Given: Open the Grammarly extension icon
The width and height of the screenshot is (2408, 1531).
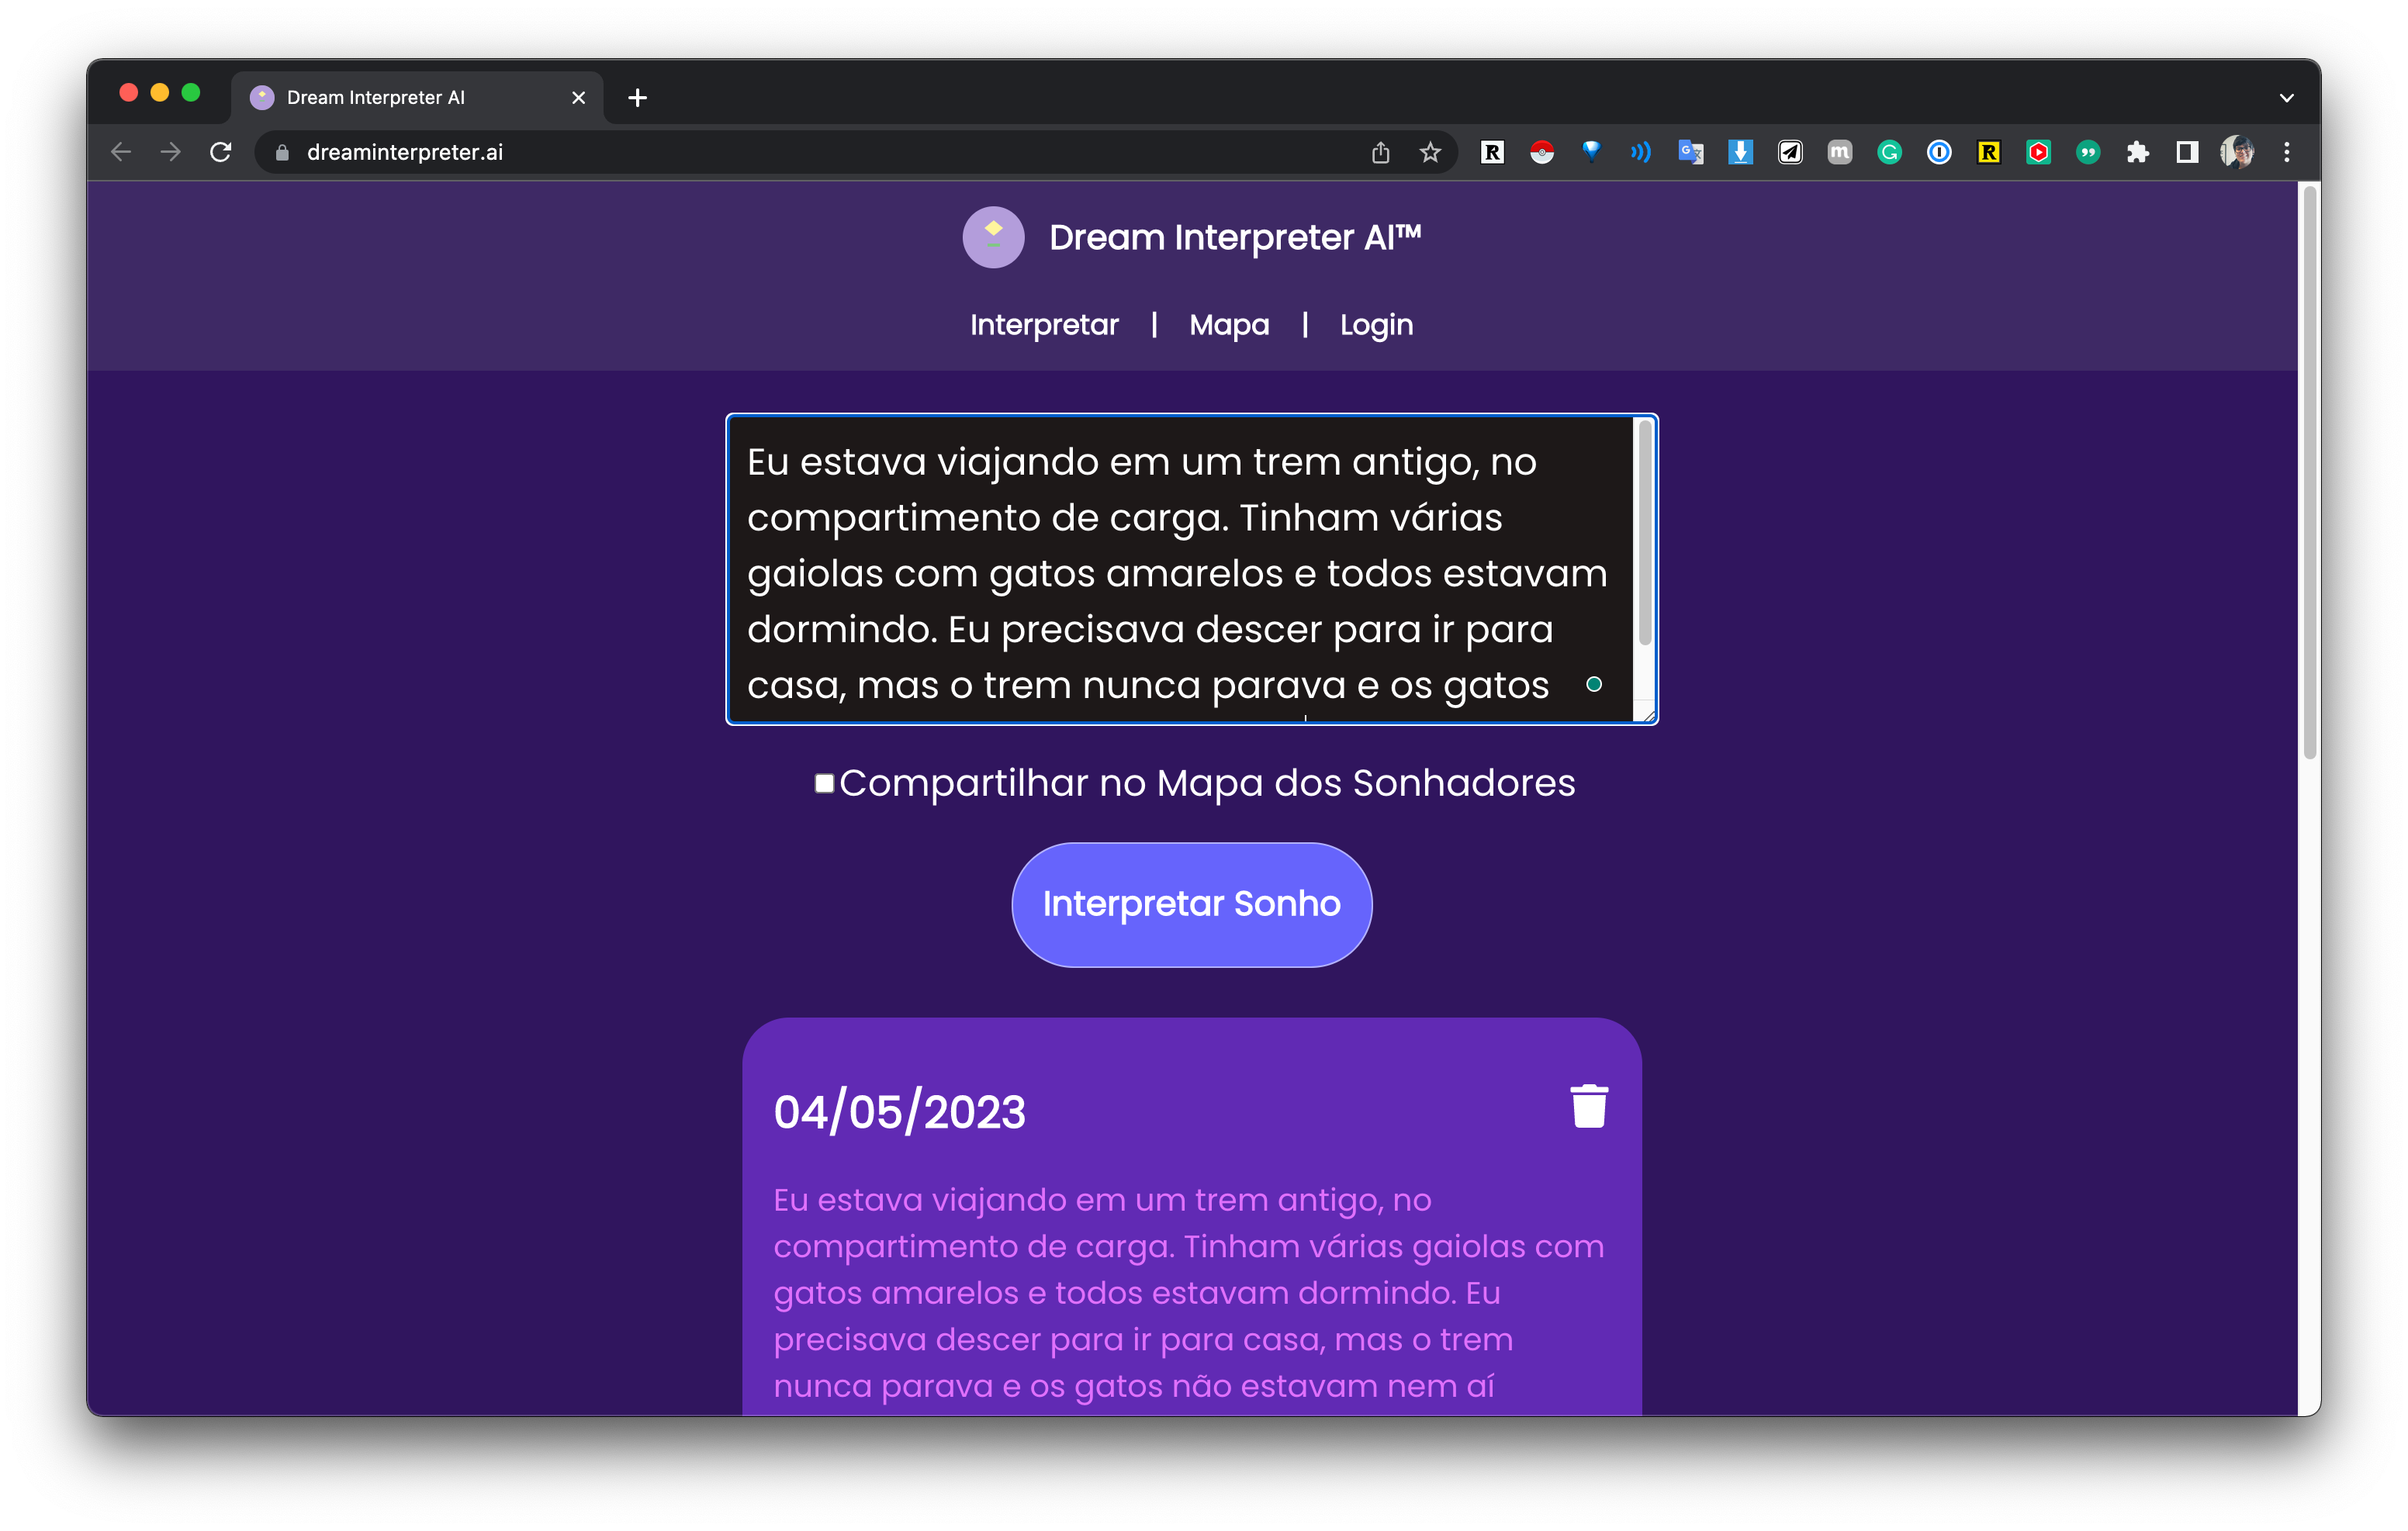Looking at the screenshot, I should (x=1889, y=152).
